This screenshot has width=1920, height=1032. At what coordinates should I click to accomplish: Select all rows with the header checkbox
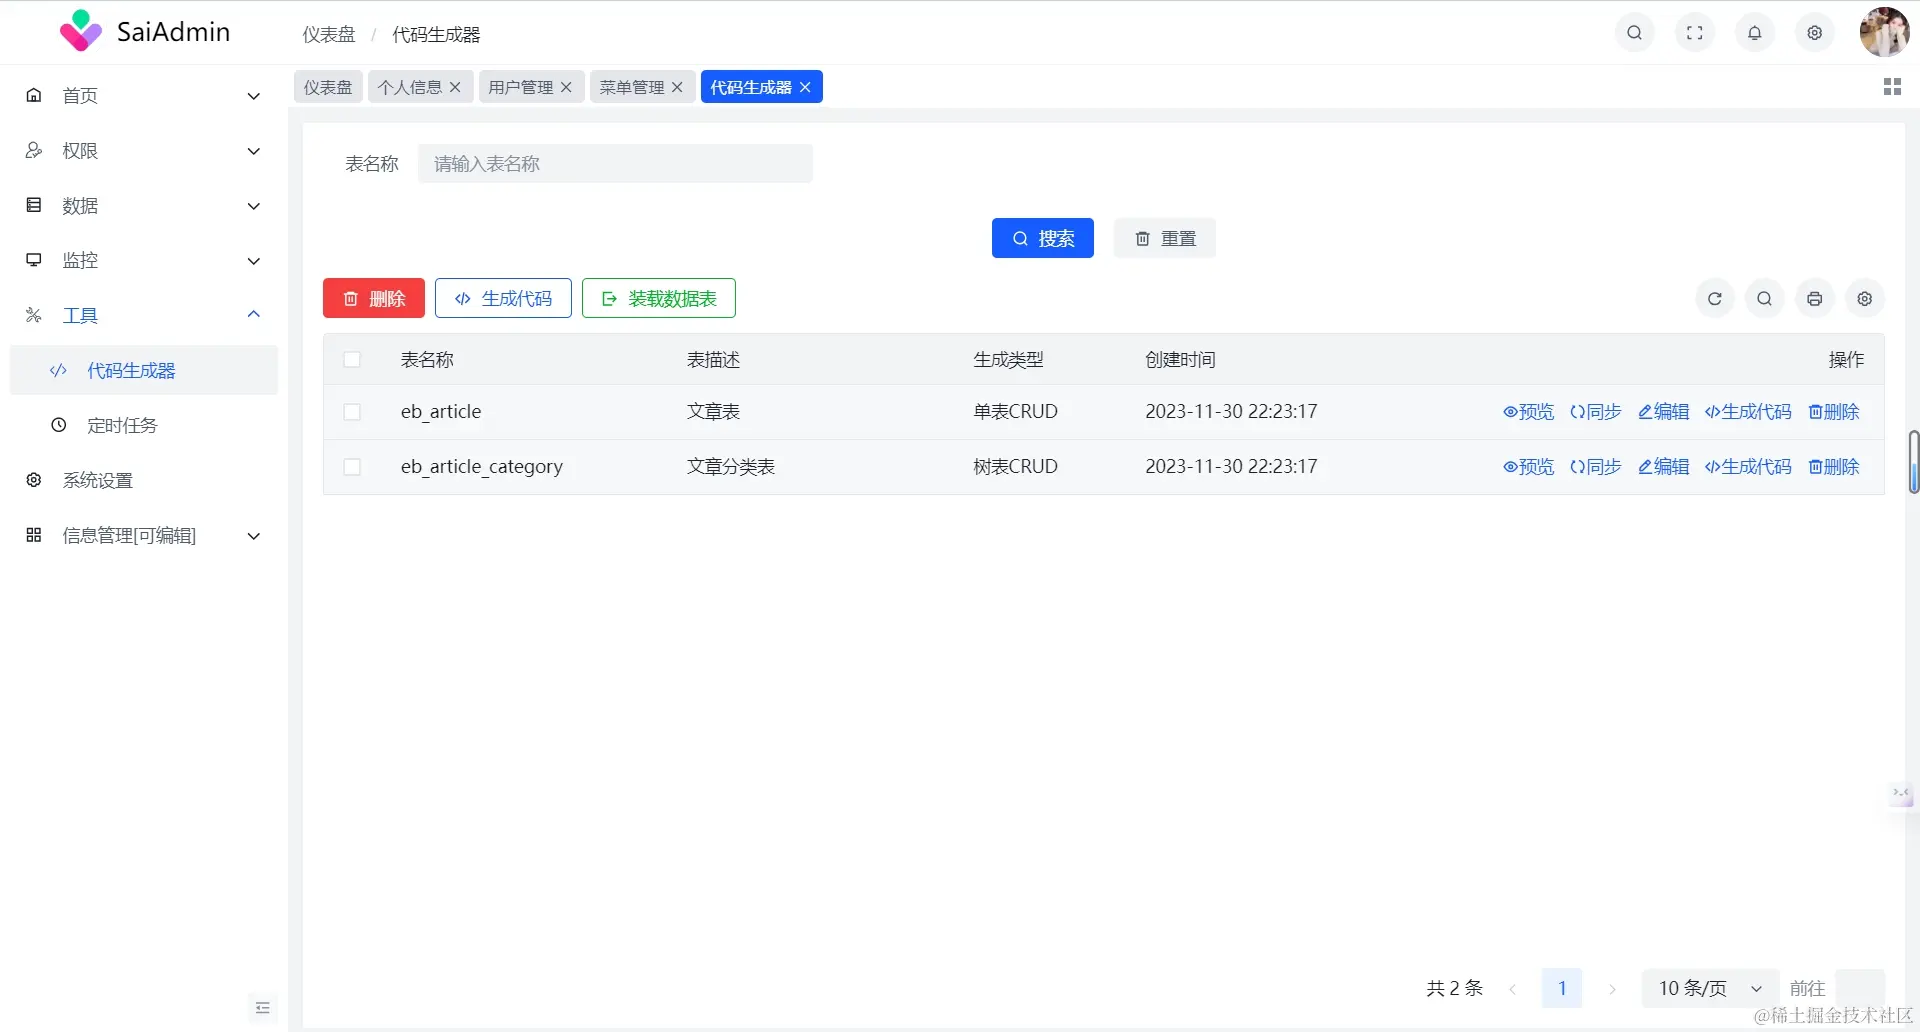tap(352, 359)
